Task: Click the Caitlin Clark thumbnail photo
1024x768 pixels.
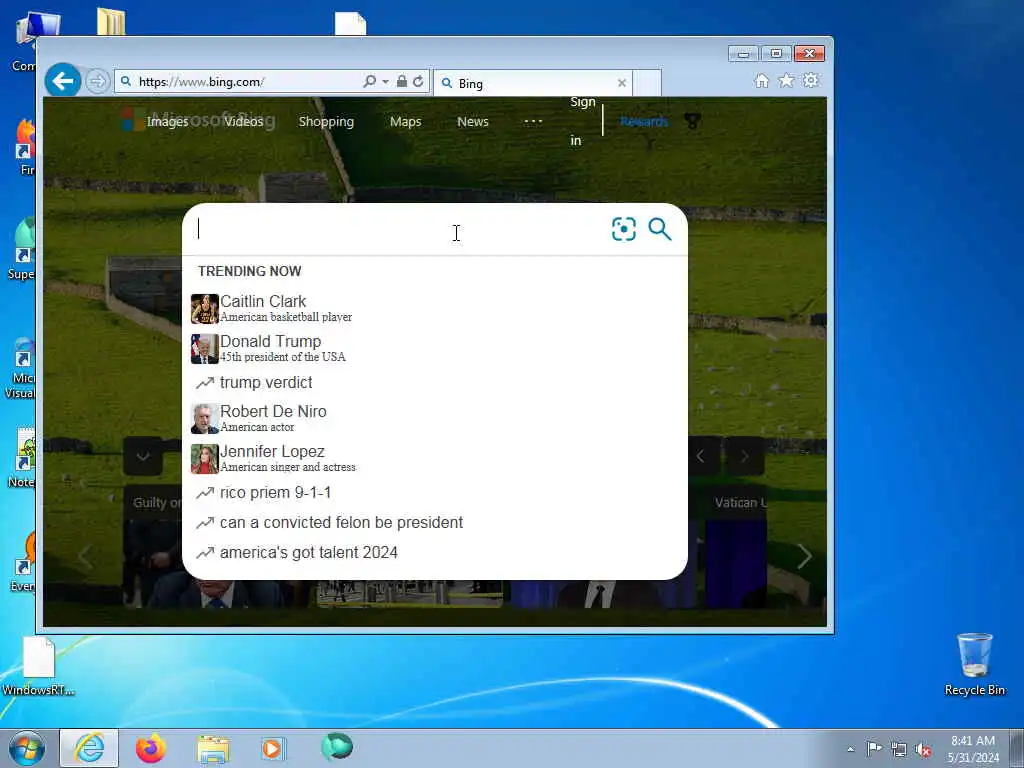Action: 204,309
